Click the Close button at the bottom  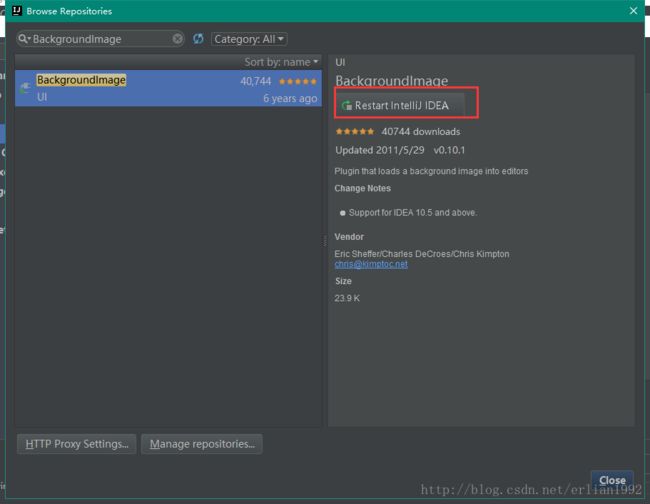tap(612, 480)
